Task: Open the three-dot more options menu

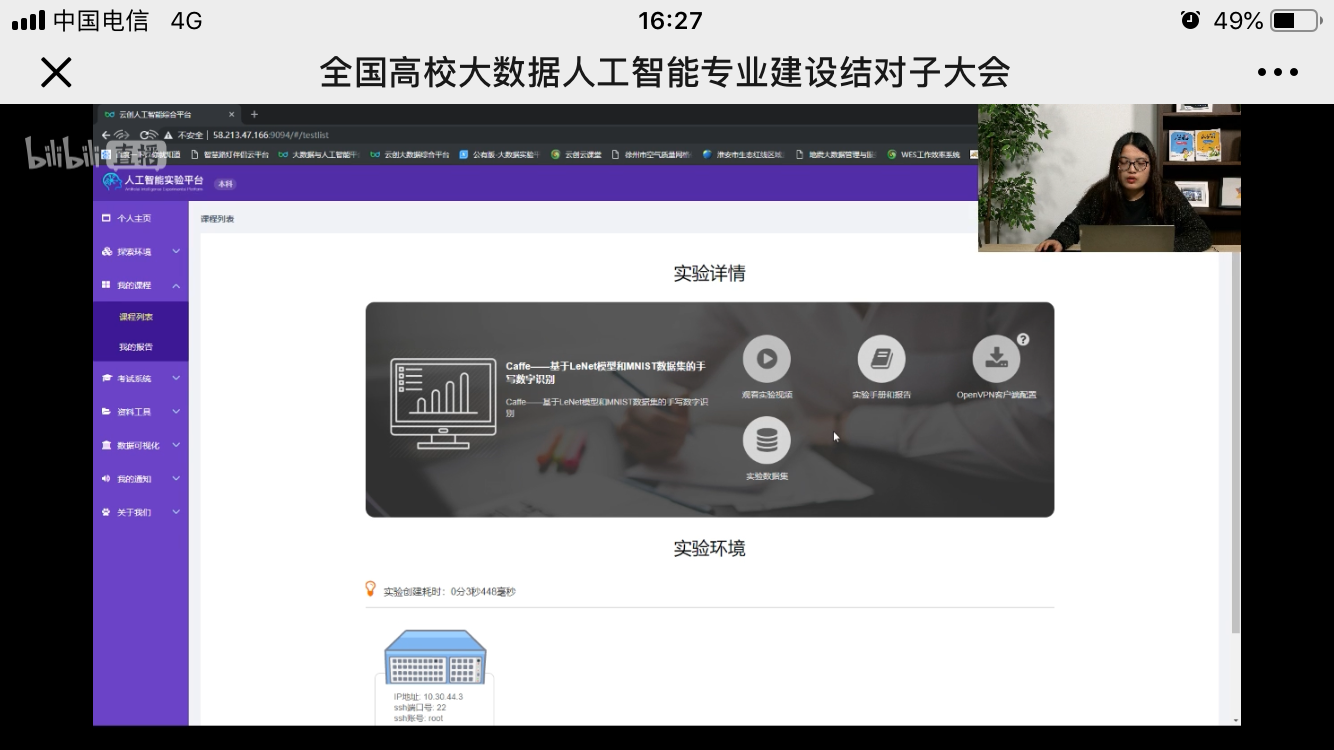Action: pyautogui.click(x=1277, y=72)
